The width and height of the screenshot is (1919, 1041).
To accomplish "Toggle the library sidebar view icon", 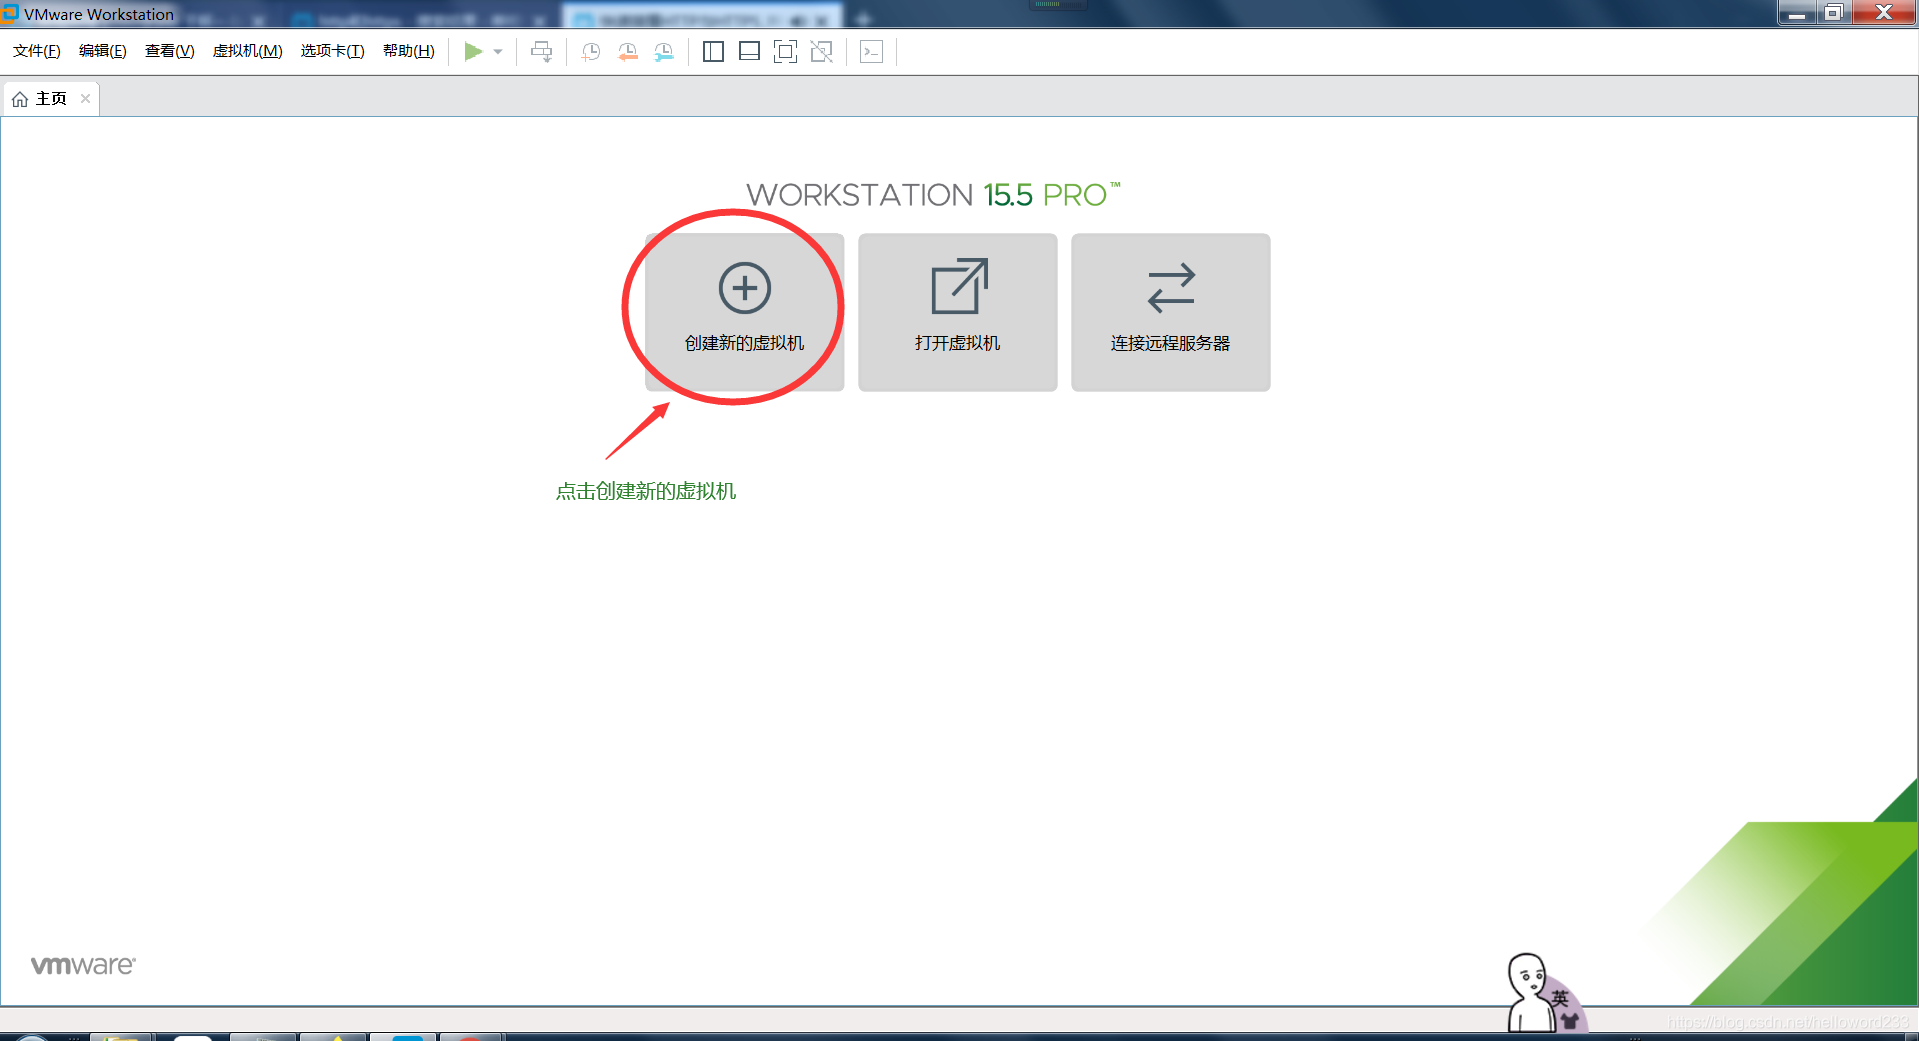I will tap(713, 52).
